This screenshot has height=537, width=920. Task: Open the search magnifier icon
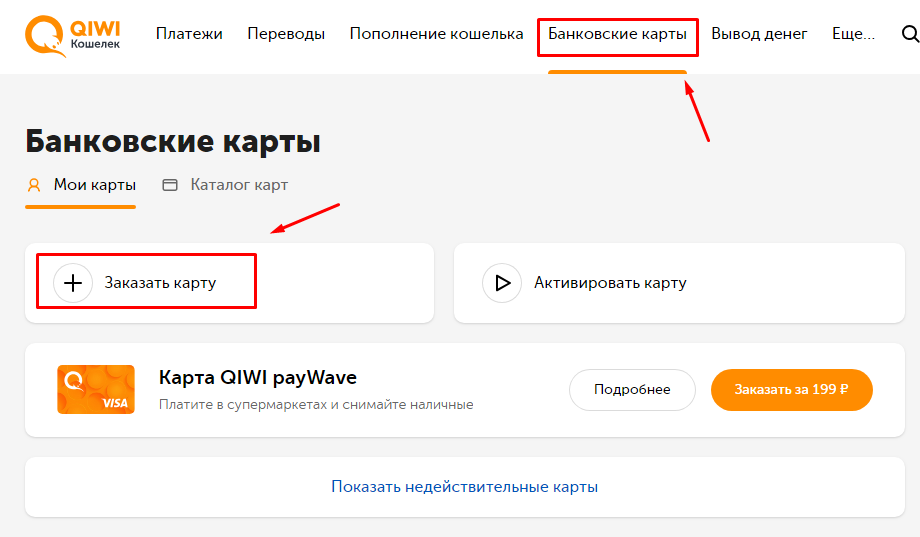click(910, 34)
